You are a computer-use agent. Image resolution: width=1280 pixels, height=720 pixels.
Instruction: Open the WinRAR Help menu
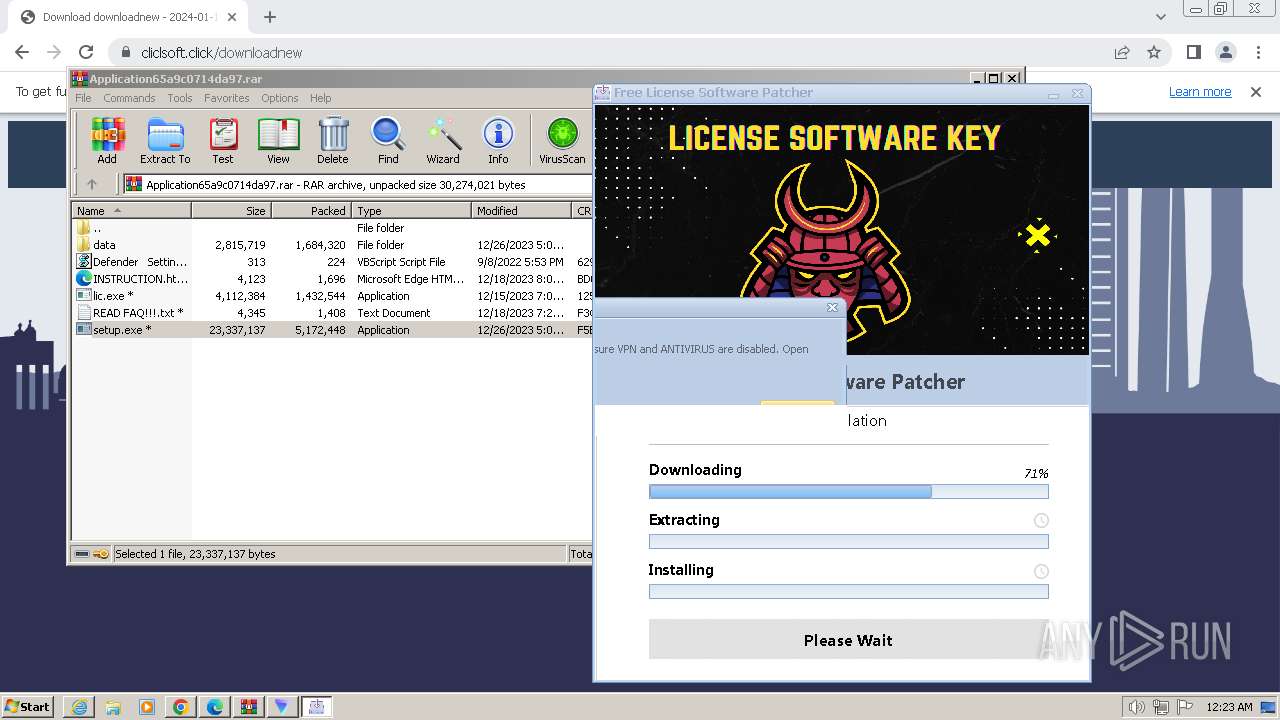(x=320, y=98)
